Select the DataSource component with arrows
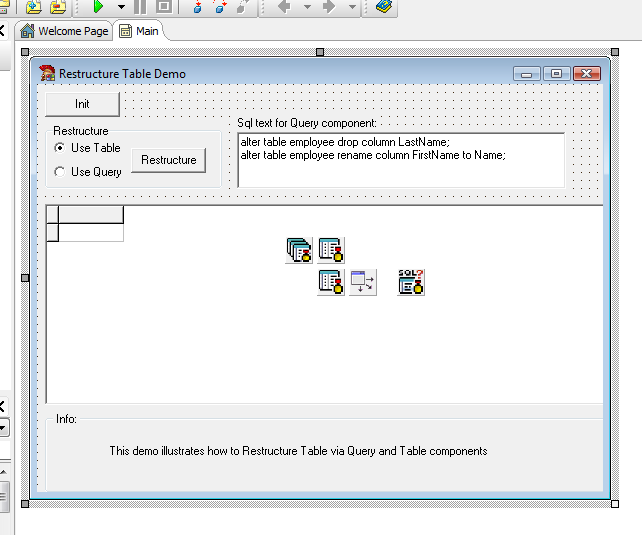Viewport: 642px width, 535px height. (362, 282)
